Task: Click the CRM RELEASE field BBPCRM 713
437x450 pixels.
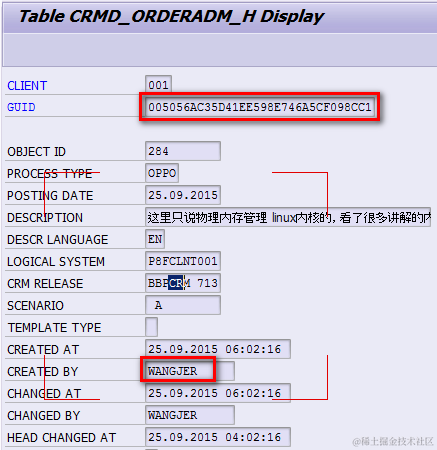Action: pos(183,283)
